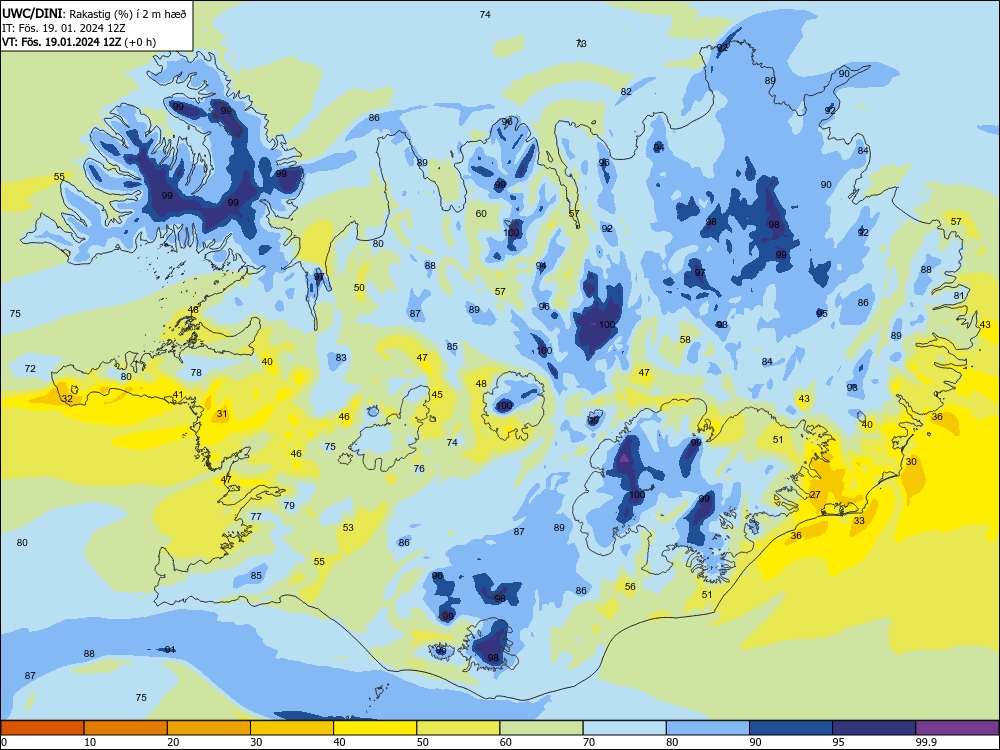Viewport: 1000px width, 750px height.
Task: Click the light green 60–70 legend block
Action: pyautogui.click(x=541, y=728)
